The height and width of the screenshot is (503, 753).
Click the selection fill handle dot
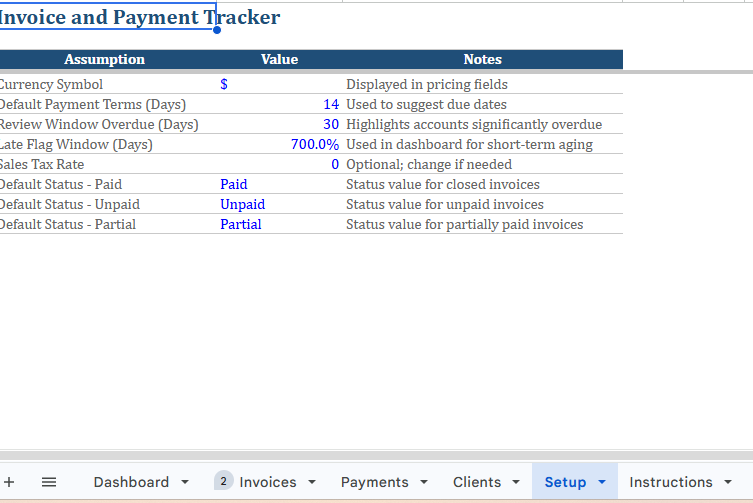click(x=217, y=30)
